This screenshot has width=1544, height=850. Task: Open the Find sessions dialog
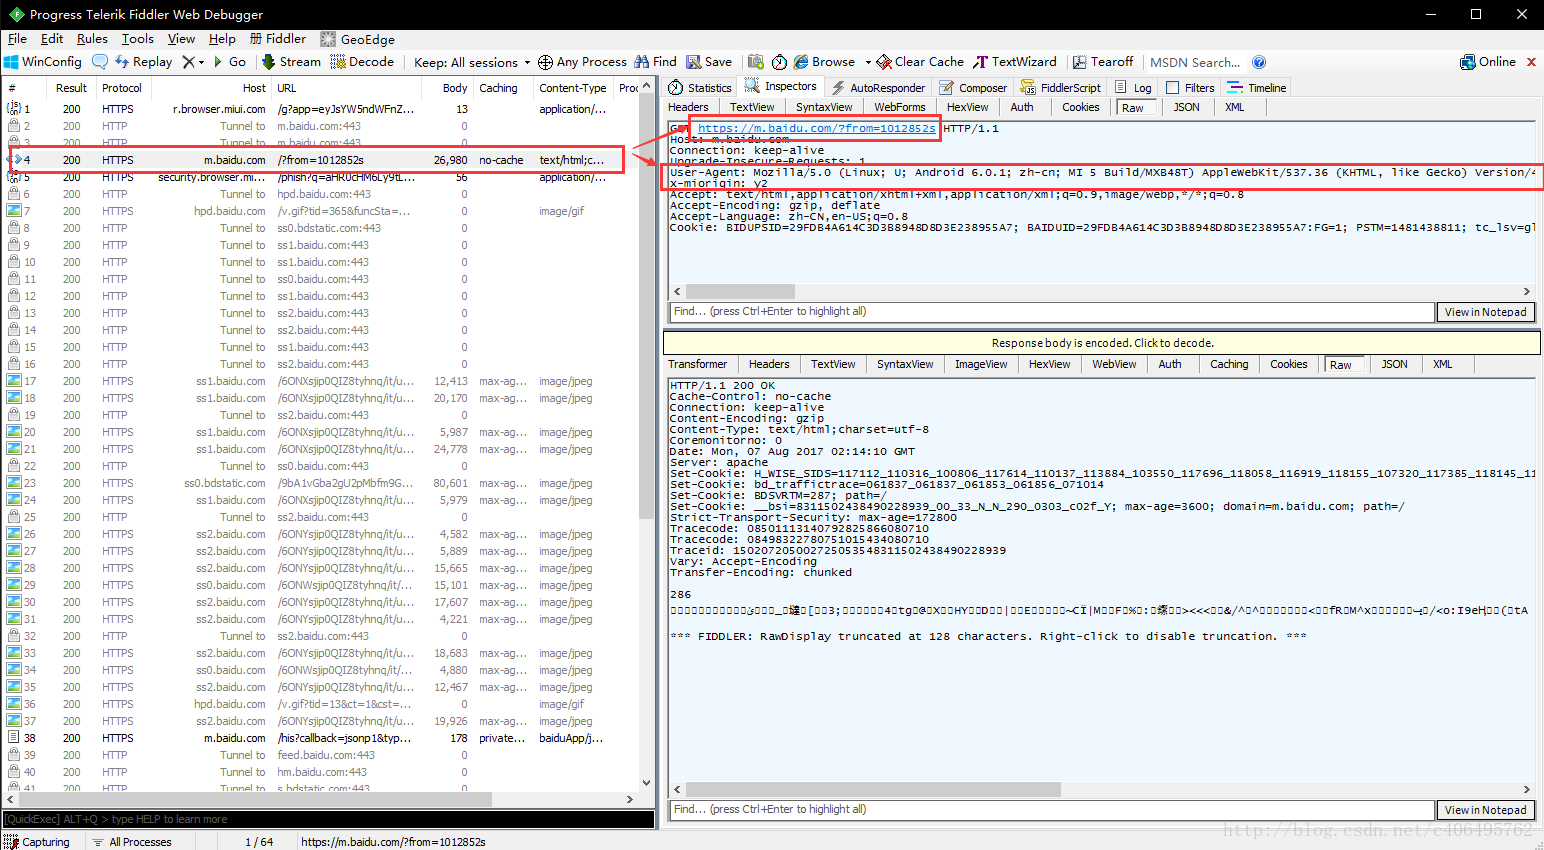pyautogui.click(x=655, y=62)
